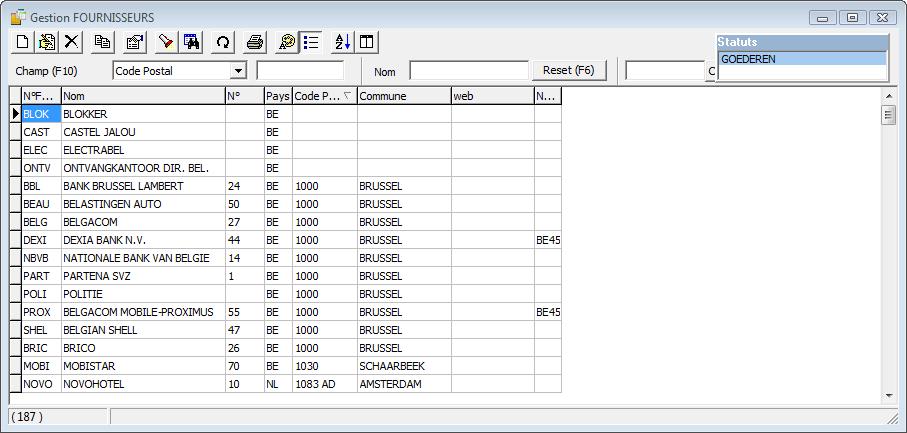The width and height of the screenshot is (907, 433).
Task: Select the ELECTRABEL cell
Action: (x=143, y=150)
